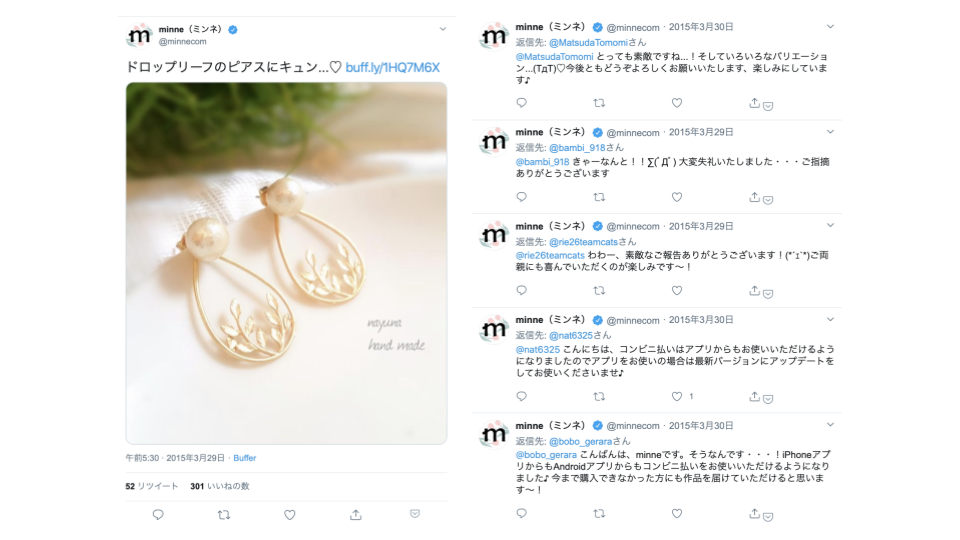
Task: Bookmark the earrings tweet with pocket icon
Action: [415, 514]
